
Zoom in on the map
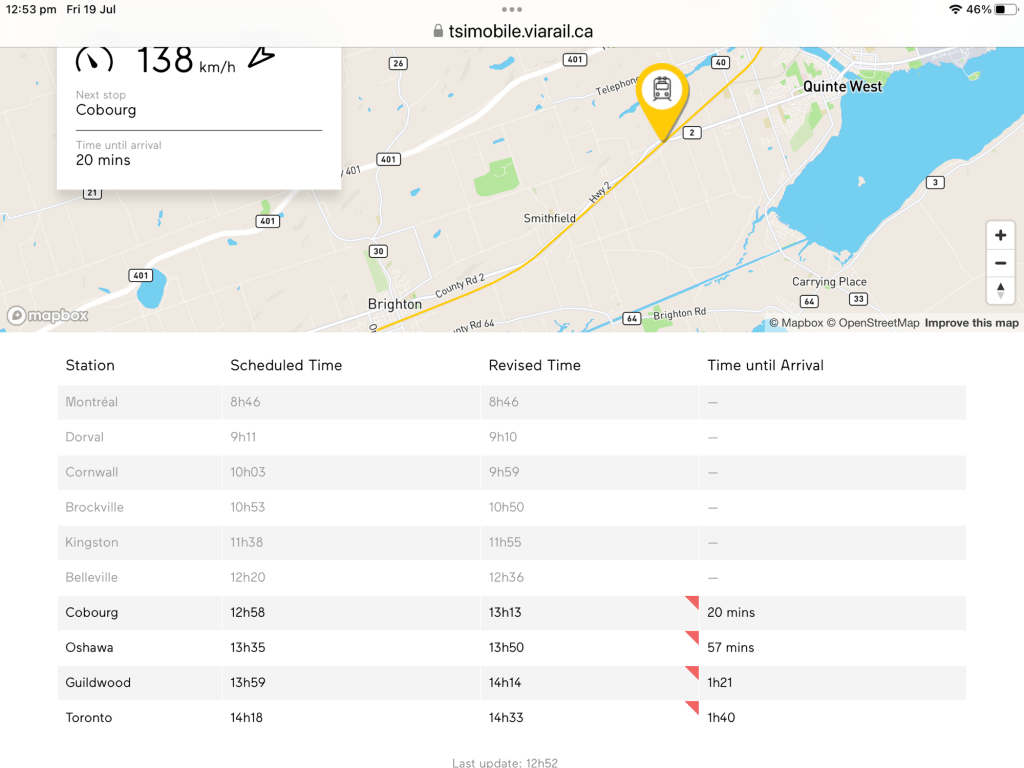(x=1000, y=236)
